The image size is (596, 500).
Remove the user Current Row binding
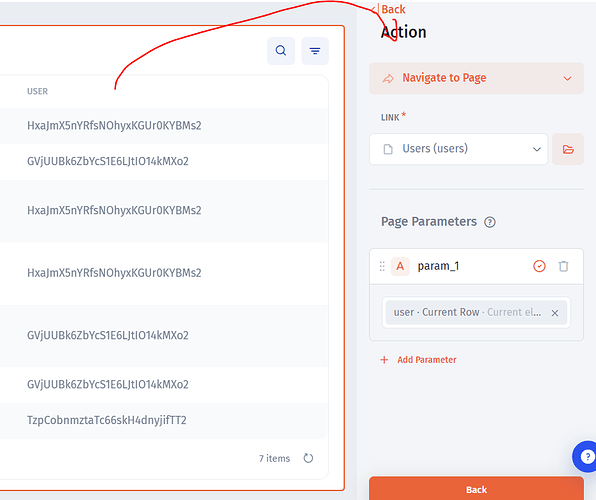555,313
